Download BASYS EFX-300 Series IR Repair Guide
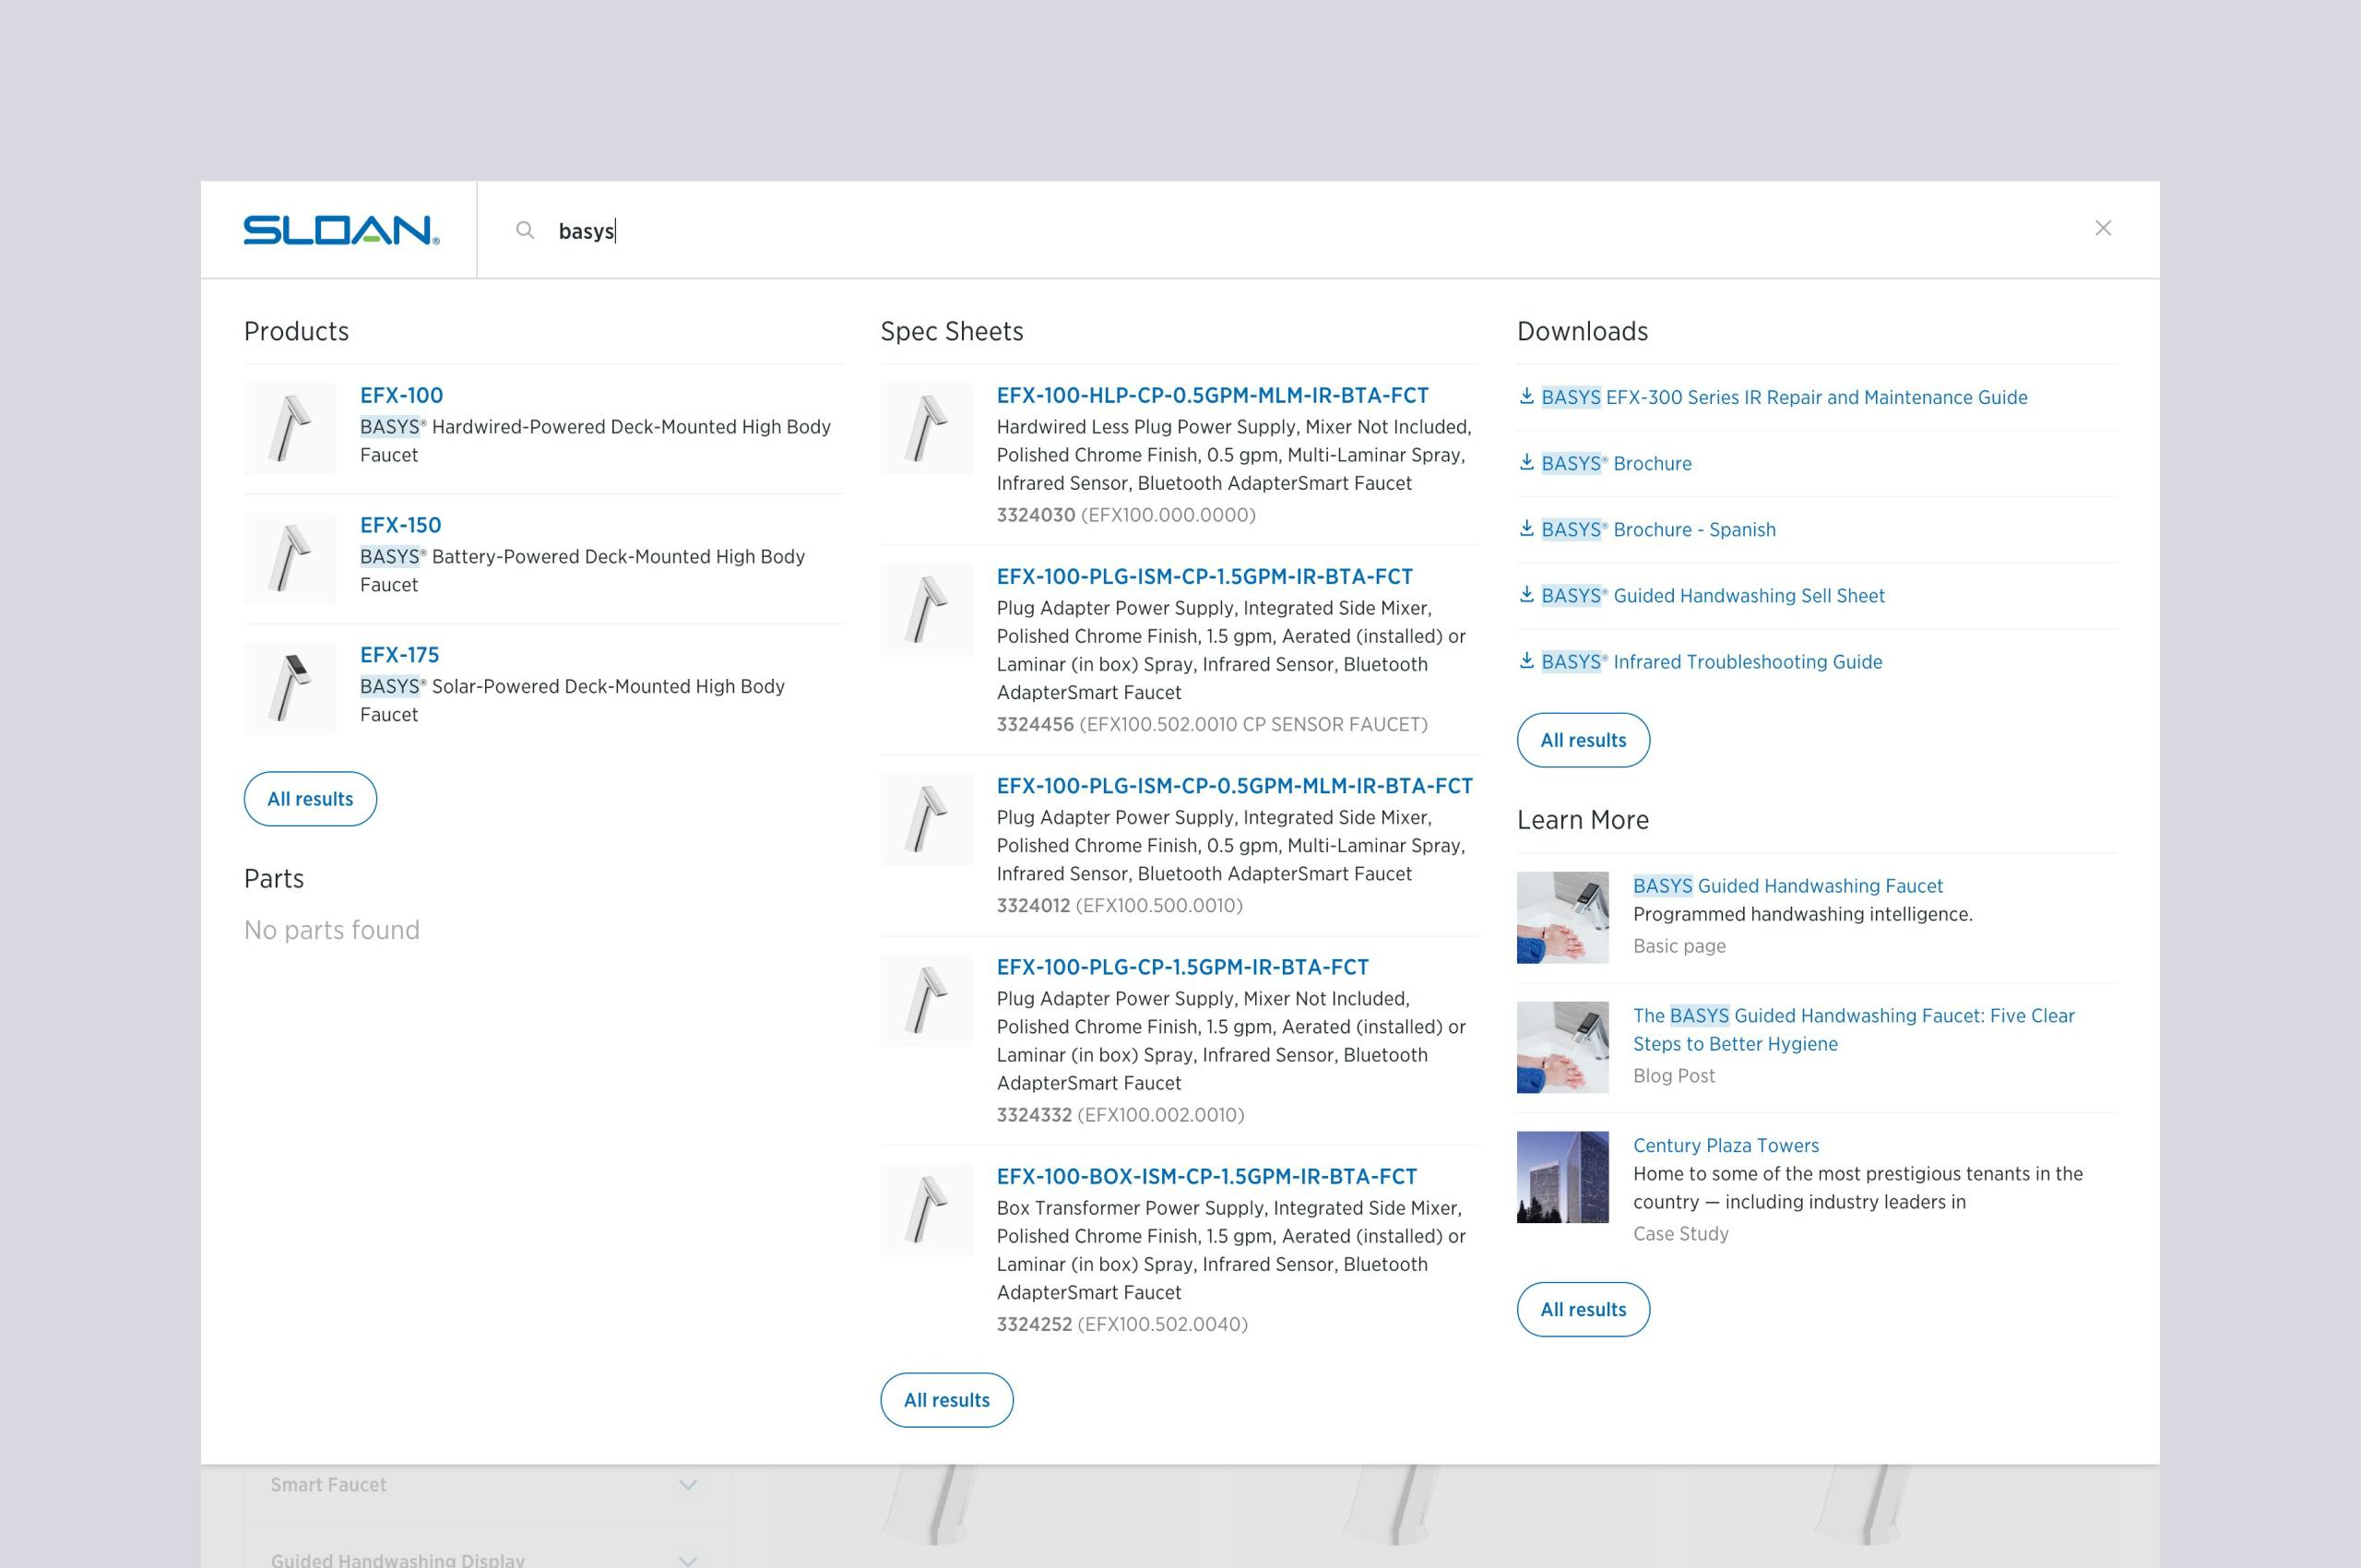Viewport: 2361px width, 1568px height. (x=1784, y=397)
